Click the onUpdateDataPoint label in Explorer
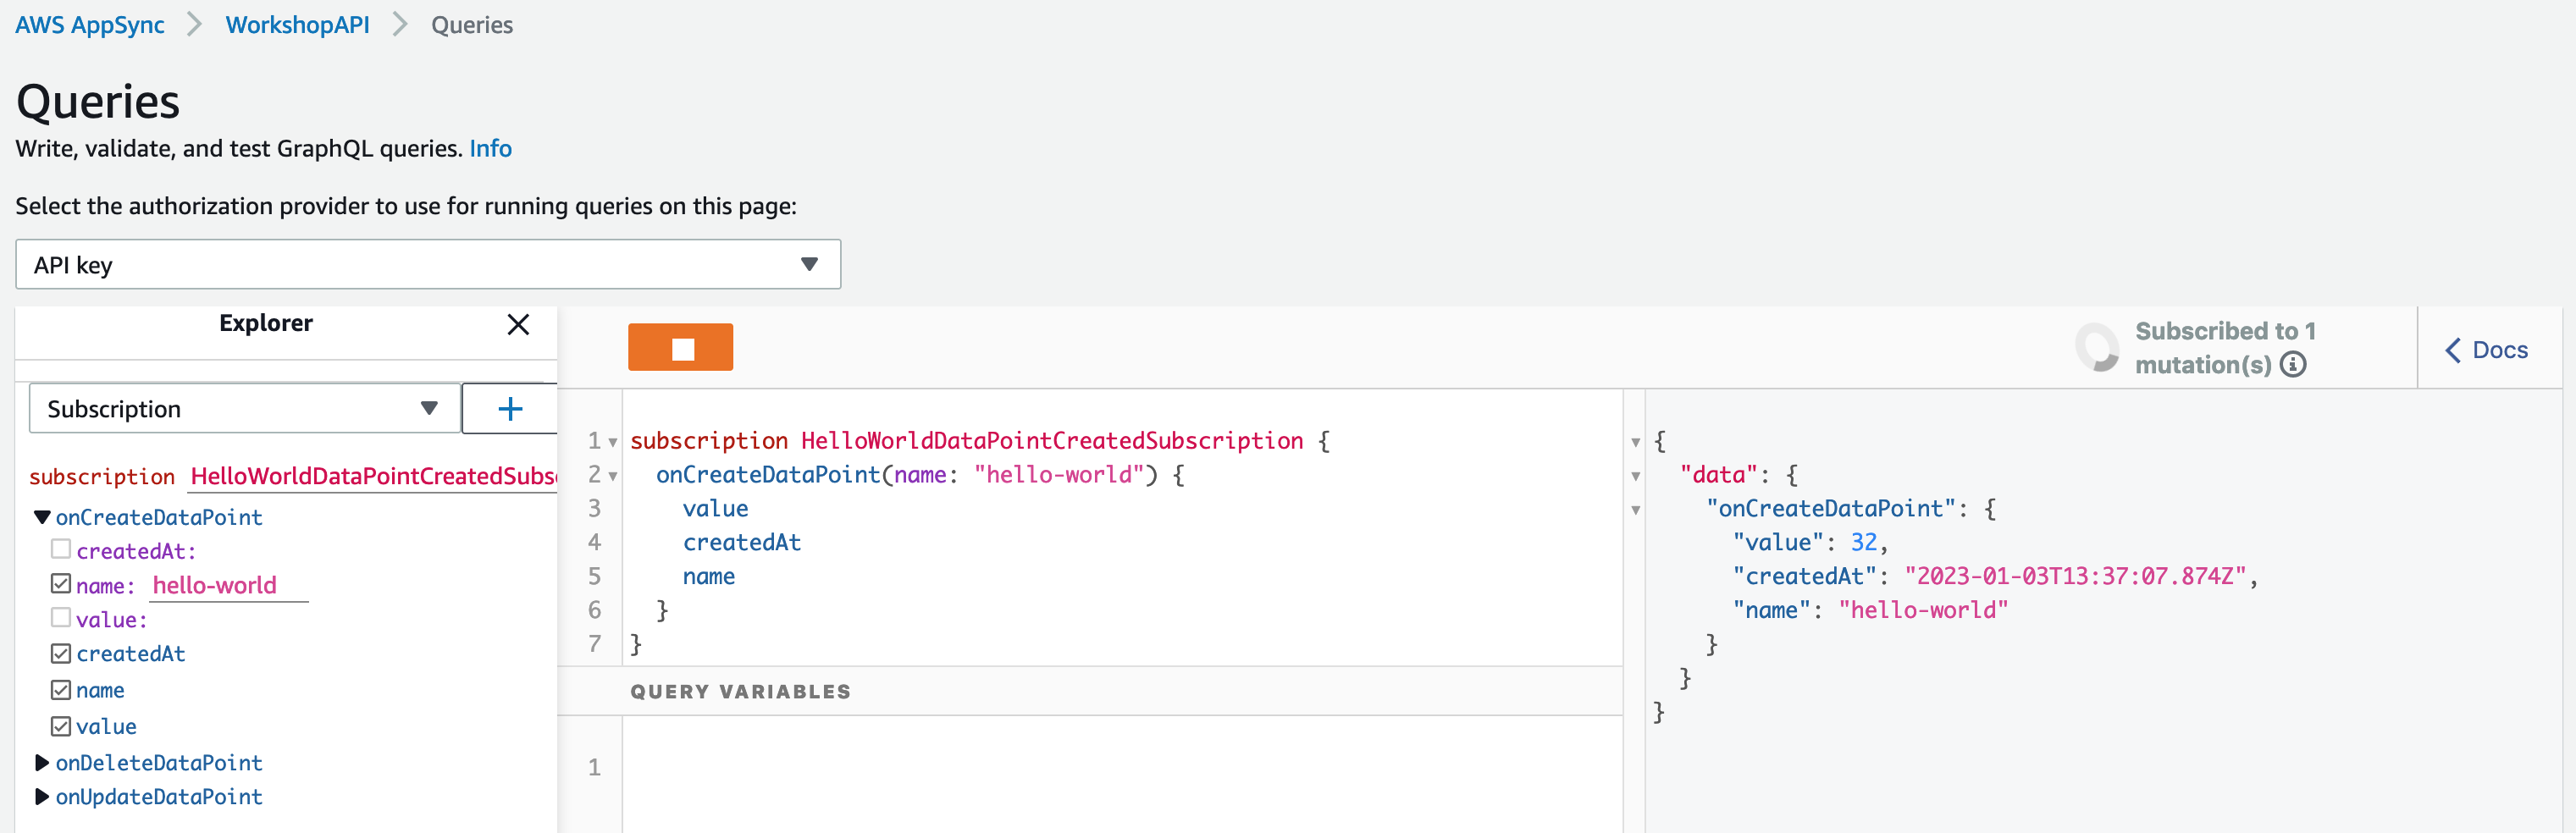2576x833 pixels. (x=159, y=797)
